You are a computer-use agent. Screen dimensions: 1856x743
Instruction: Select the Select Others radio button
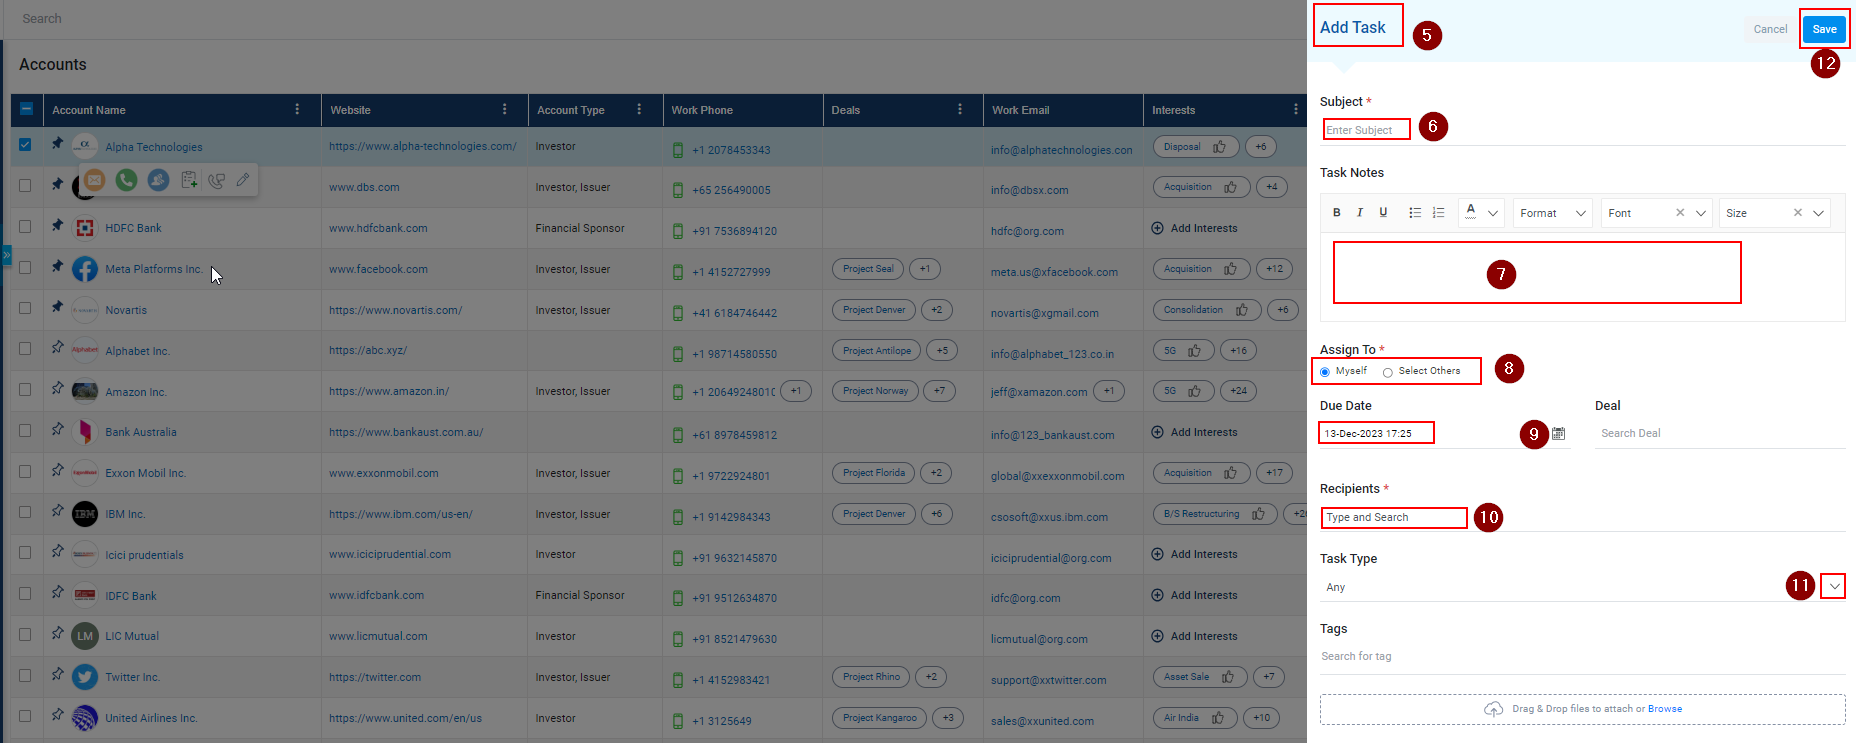click(x=1387, y=372)
